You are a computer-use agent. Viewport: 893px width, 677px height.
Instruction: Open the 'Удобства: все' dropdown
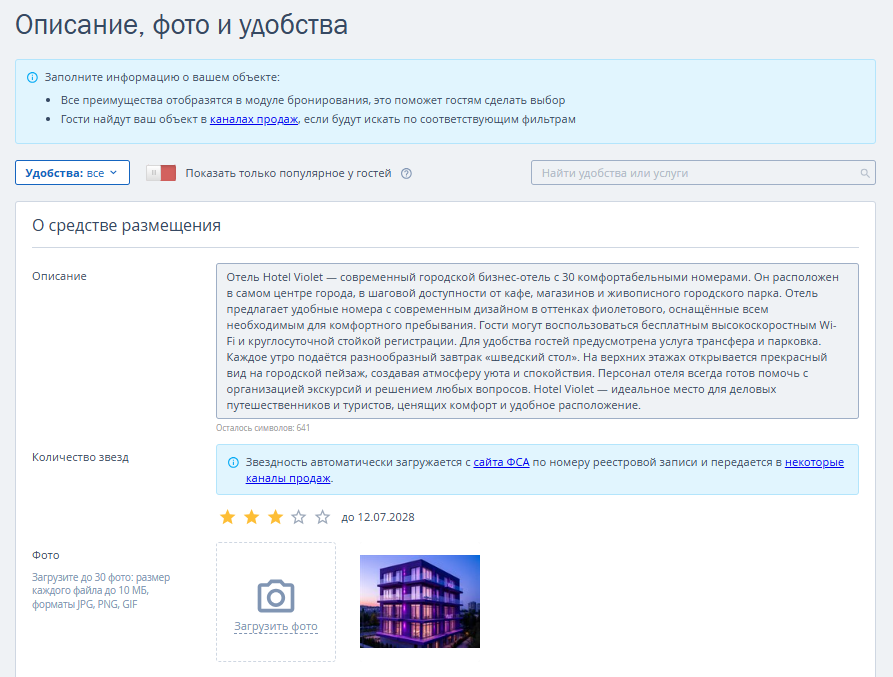click(72, 173)
